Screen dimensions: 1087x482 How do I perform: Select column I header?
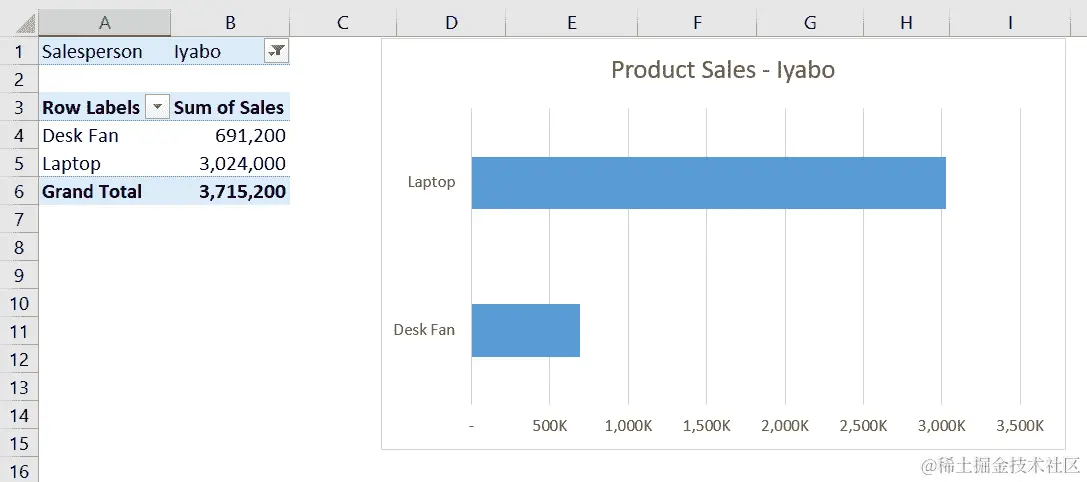click(x=1010, y=22)
